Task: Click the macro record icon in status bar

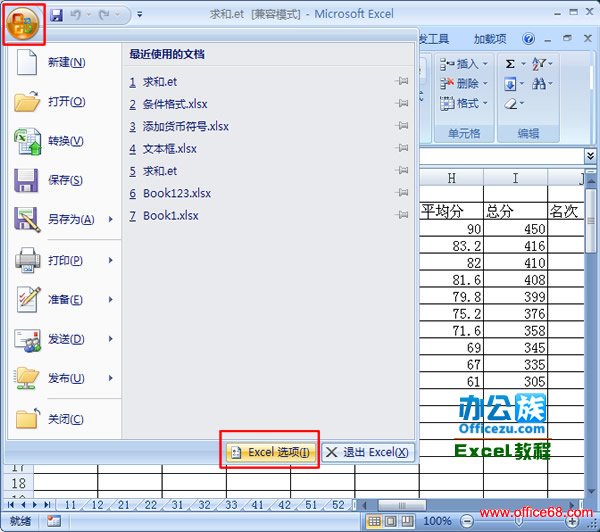Action: pos(54,521)
